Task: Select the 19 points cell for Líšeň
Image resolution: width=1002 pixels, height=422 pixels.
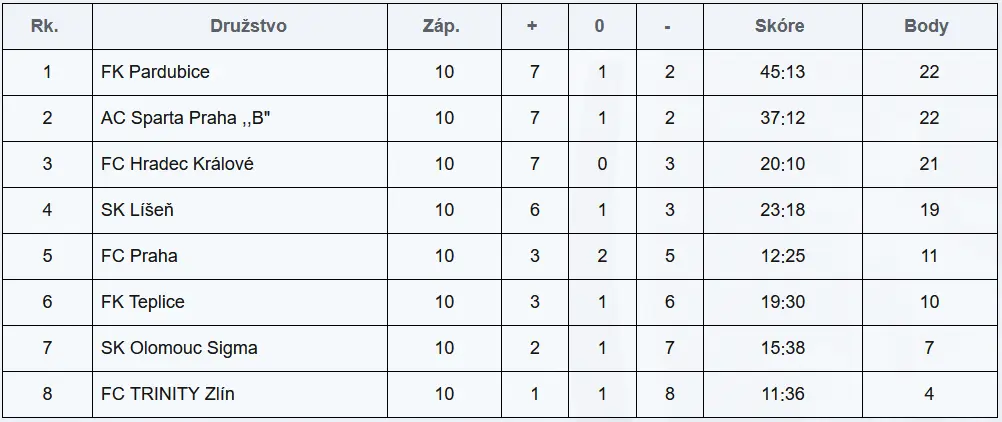Action: [929, 210]
